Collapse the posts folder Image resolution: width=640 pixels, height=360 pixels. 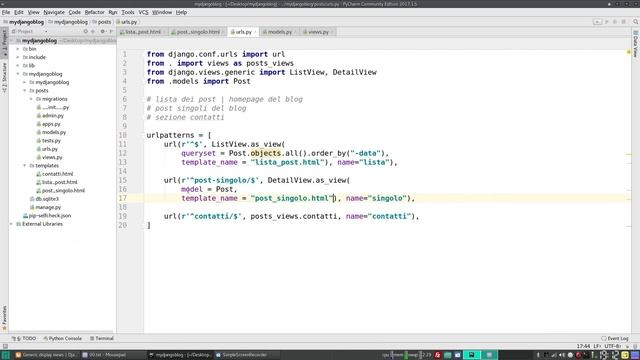24,91
